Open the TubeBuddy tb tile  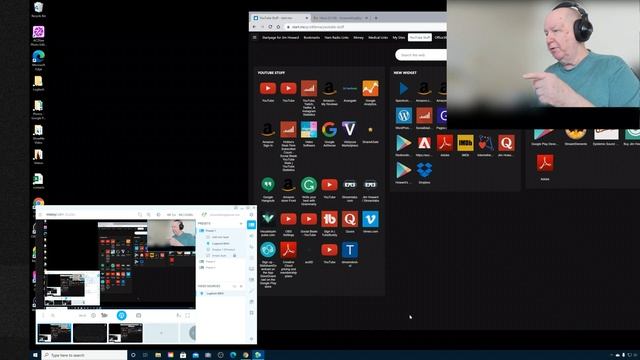[x=329, y=219]
